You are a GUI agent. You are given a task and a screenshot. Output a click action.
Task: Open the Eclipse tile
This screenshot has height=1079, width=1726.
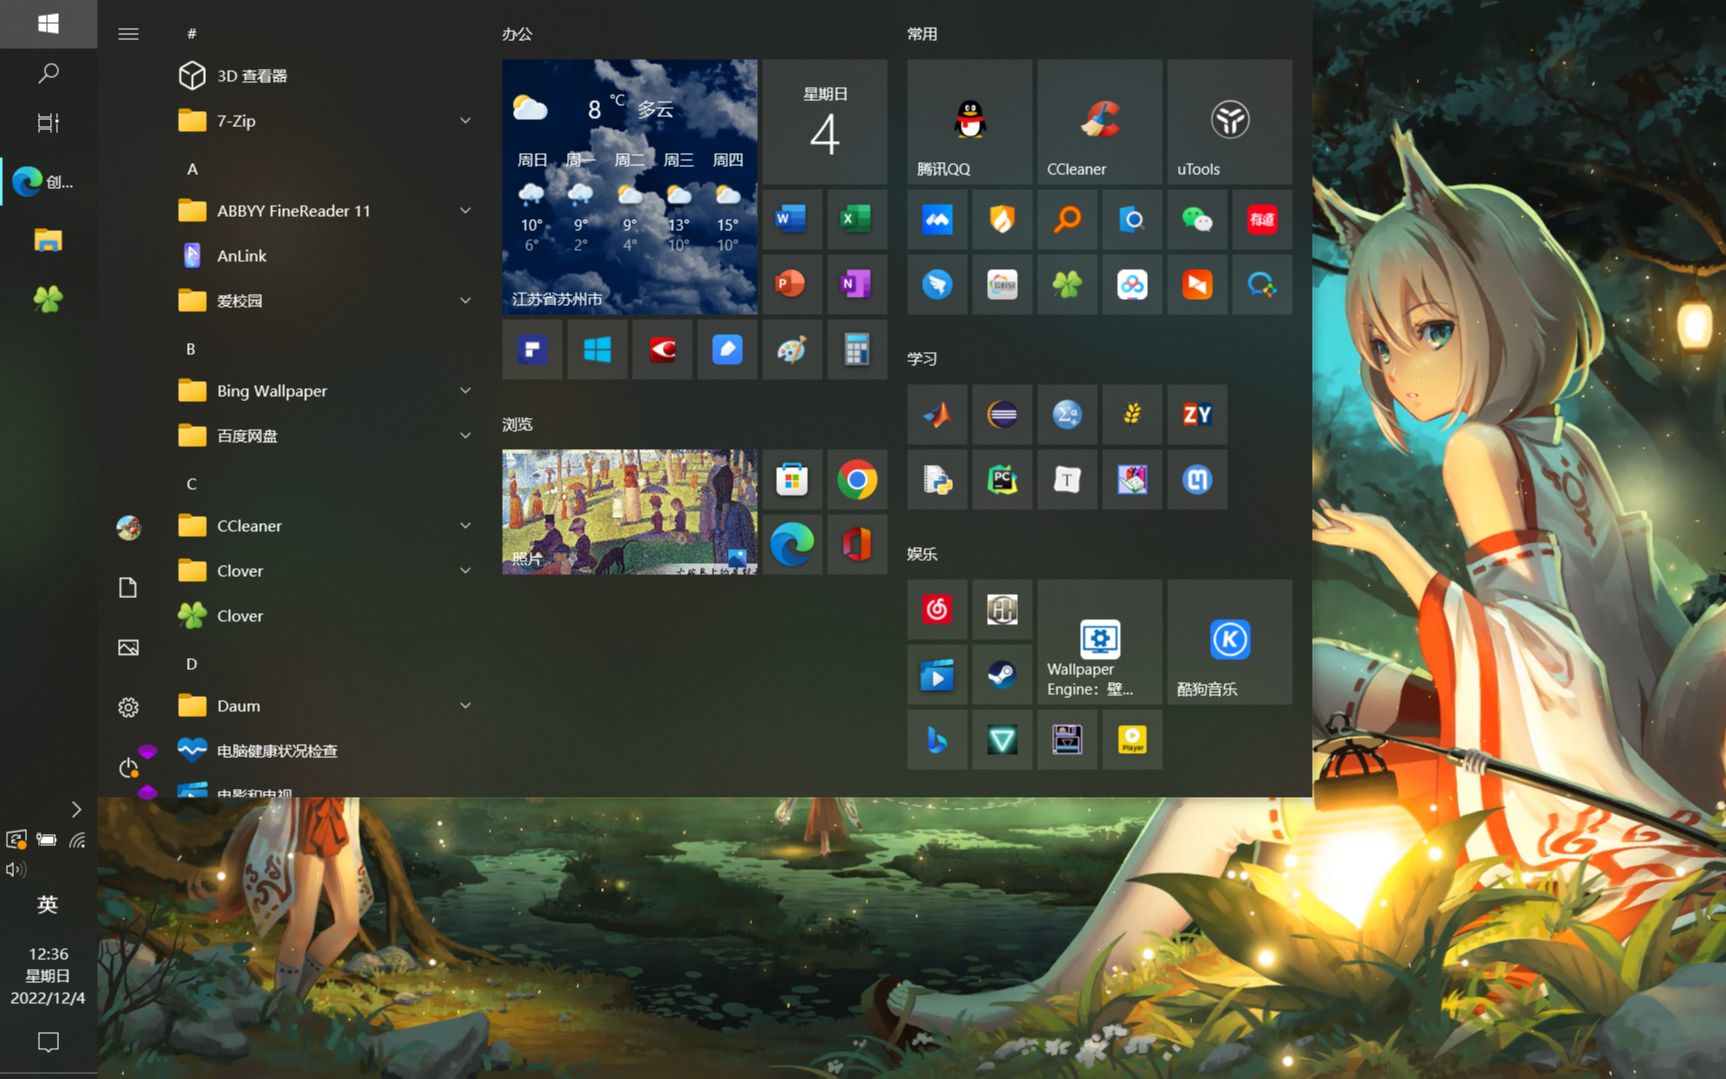[x=1002, y=414]
